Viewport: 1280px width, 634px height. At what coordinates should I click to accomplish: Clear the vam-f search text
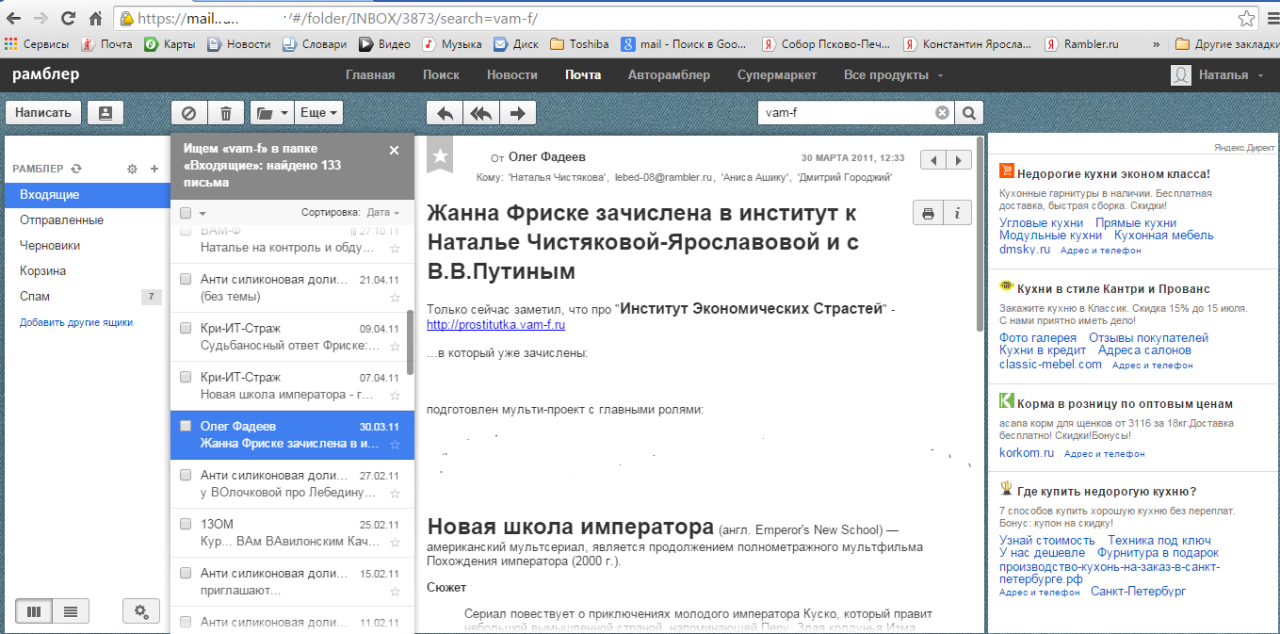tap(942, 113)
